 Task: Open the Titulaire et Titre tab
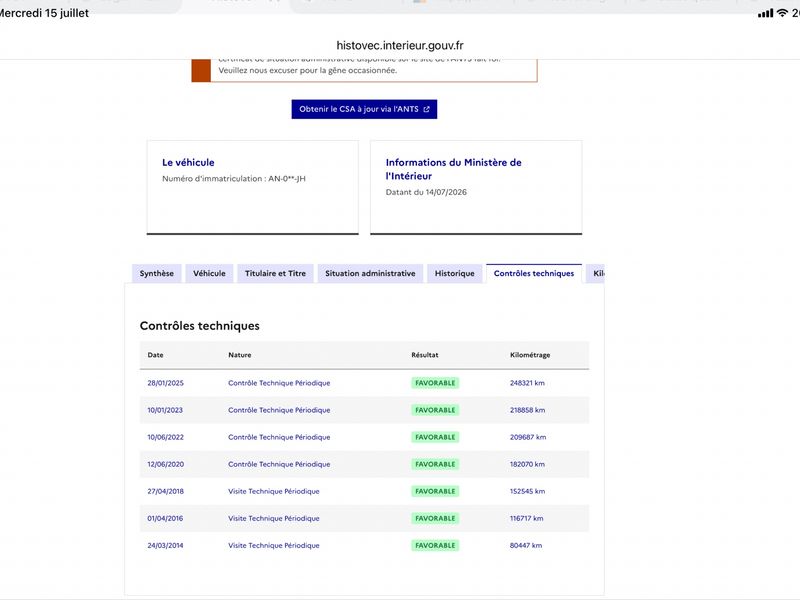(x=276, y=273)
